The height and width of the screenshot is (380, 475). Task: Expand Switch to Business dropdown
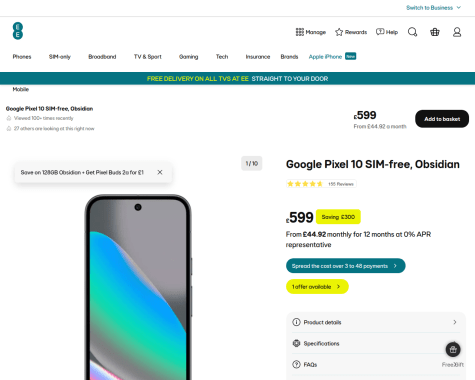[433, 8]
